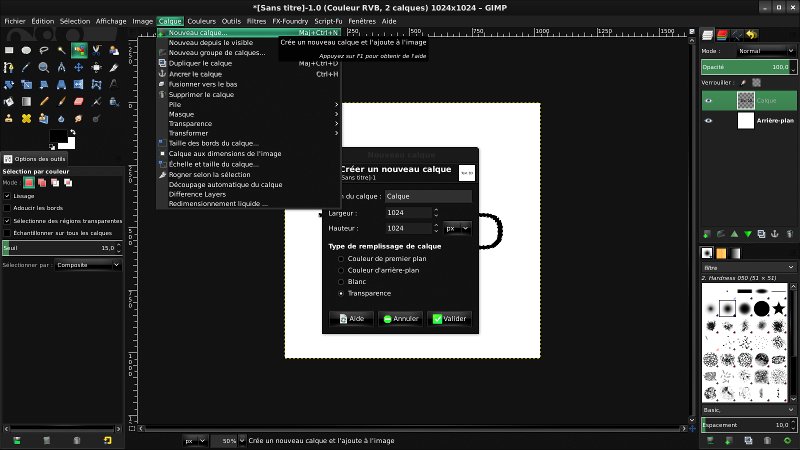The height and width of the screenshot is (450, 800).
Task: Choose Couleur d'arrière-plan fill
Action: click(341, 270)
